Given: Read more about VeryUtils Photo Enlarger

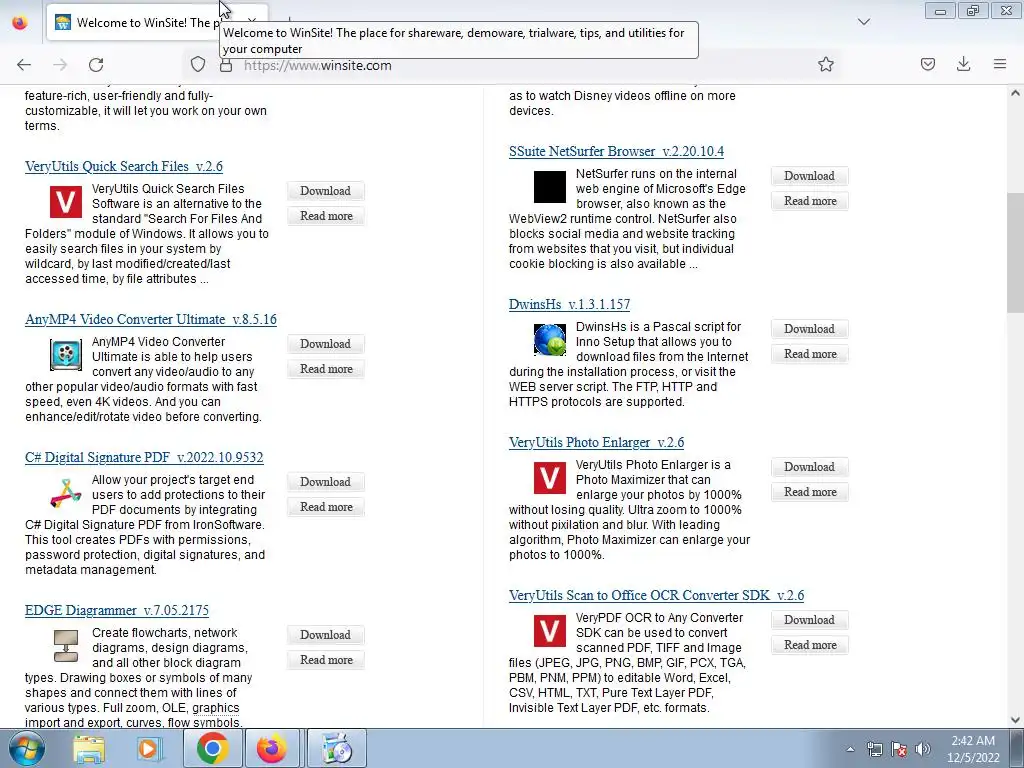Looking at the screenshot, I should click(x=810, y=491).
